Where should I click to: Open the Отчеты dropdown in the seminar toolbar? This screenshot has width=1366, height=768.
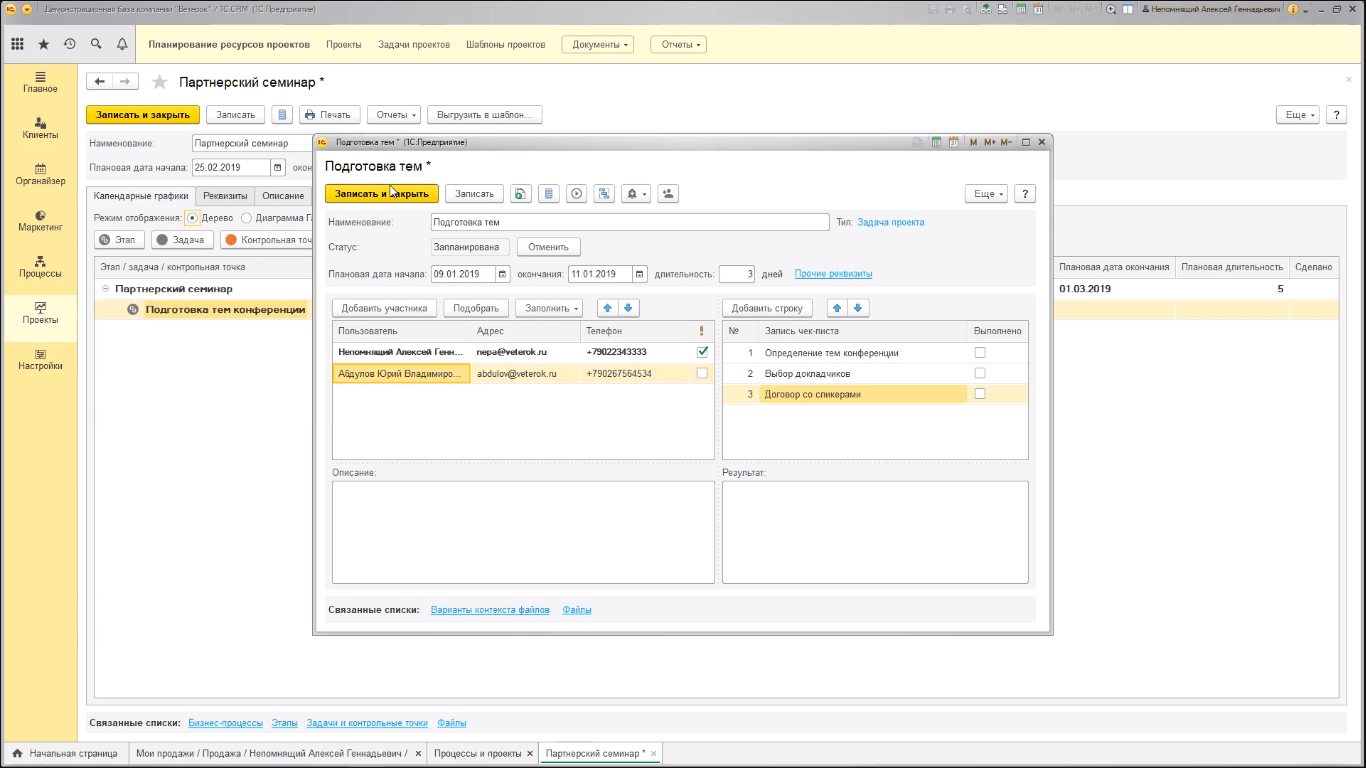point(393,115)
